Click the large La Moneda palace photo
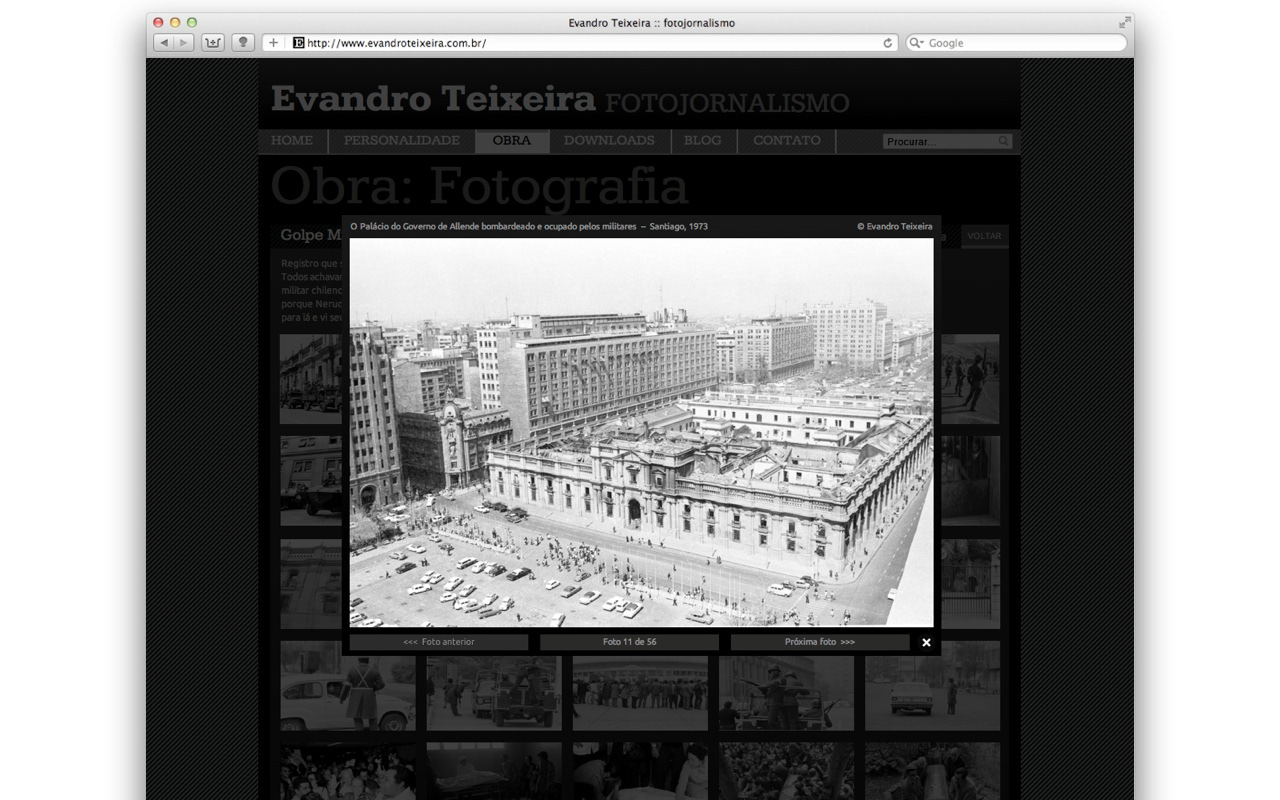This screenshot has width=1280, height=800. point(641,432)
